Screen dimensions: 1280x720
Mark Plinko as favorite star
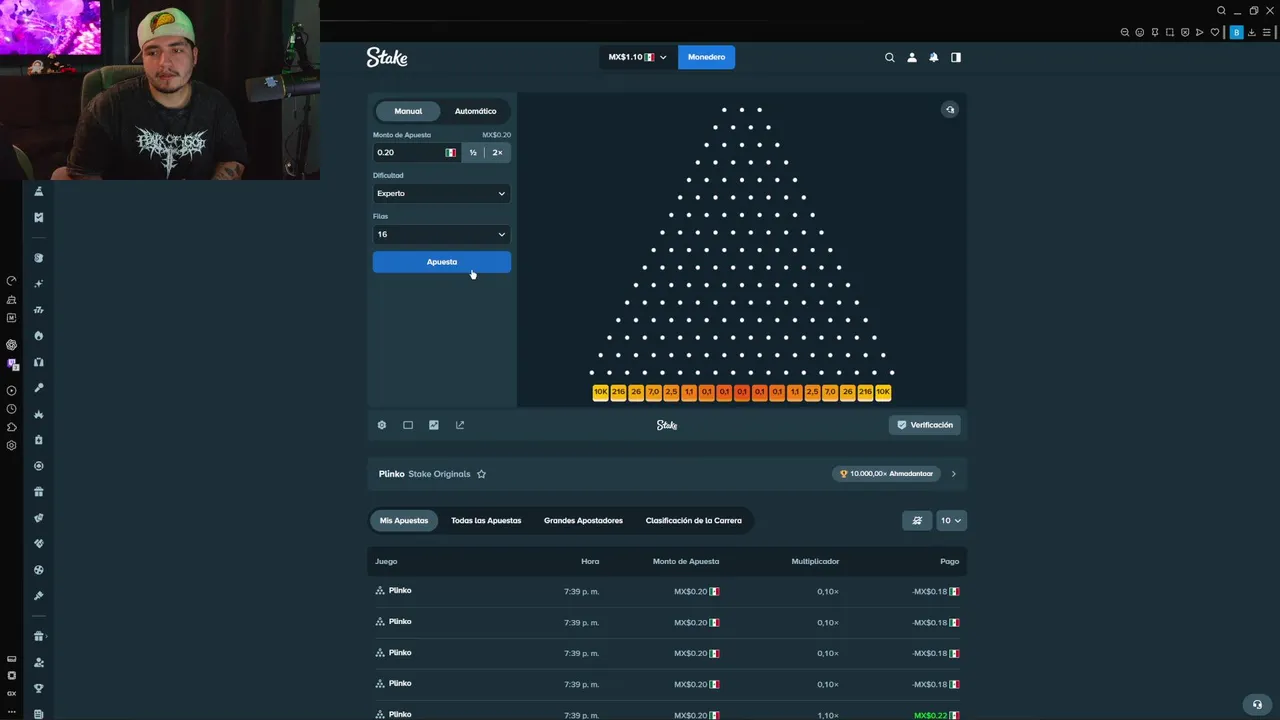[x=481, y=474]
